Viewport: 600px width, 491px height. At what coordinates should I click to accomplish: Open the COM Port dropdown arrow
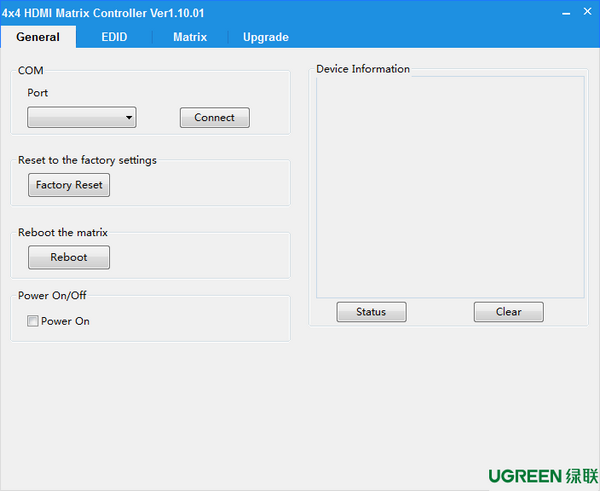click(129, 118)
